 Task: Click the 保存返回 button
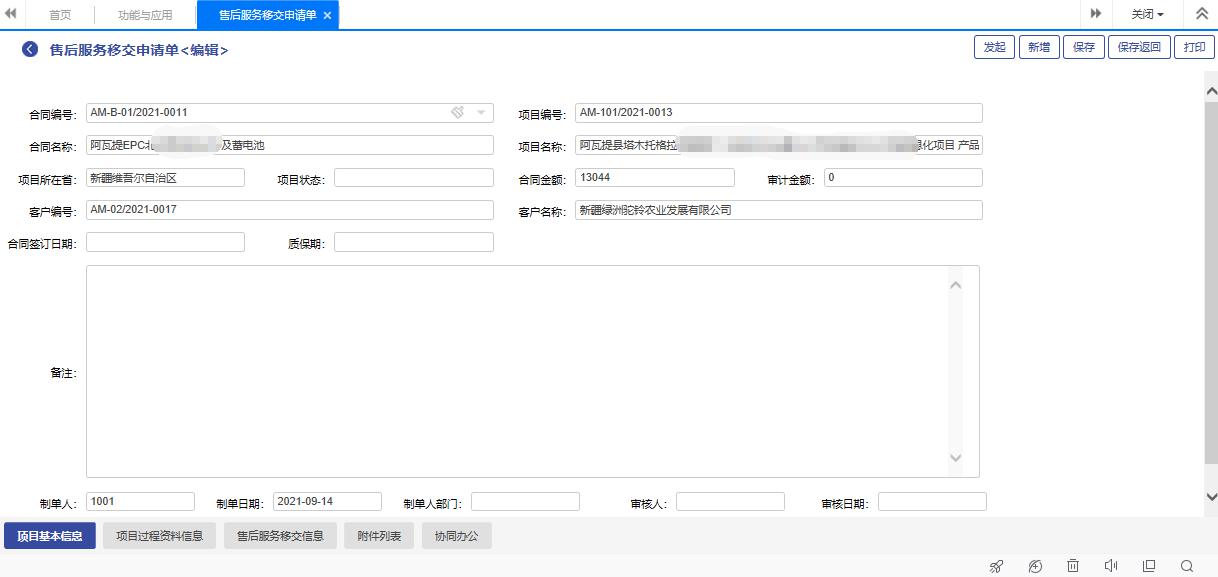pyautogui.click(x=1139, y=47)
